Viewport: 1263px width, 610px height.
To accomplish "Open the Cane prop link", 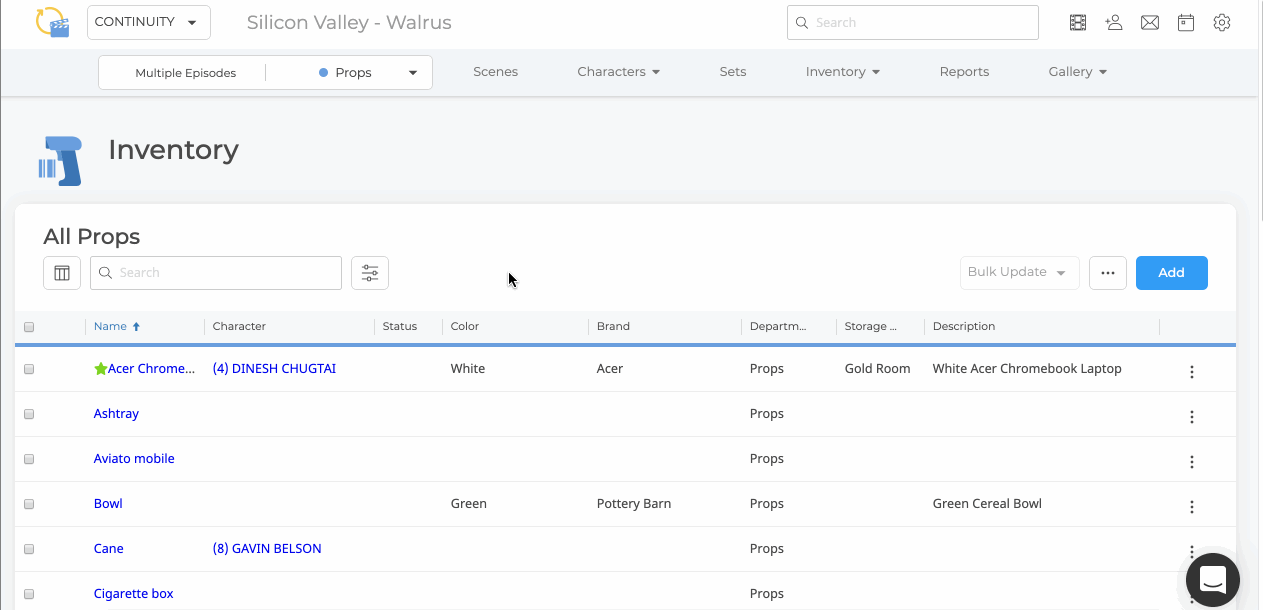I will [x=108, y=549].
